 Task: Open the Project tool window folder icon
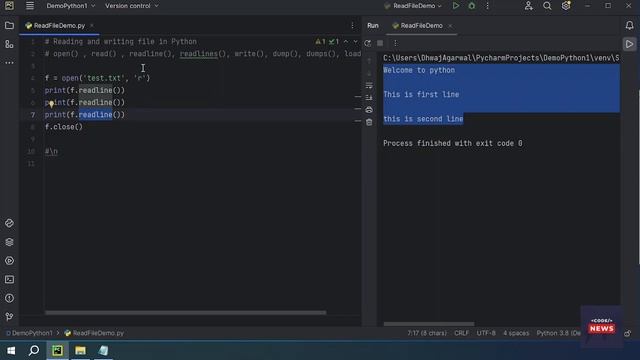(9, 26)
